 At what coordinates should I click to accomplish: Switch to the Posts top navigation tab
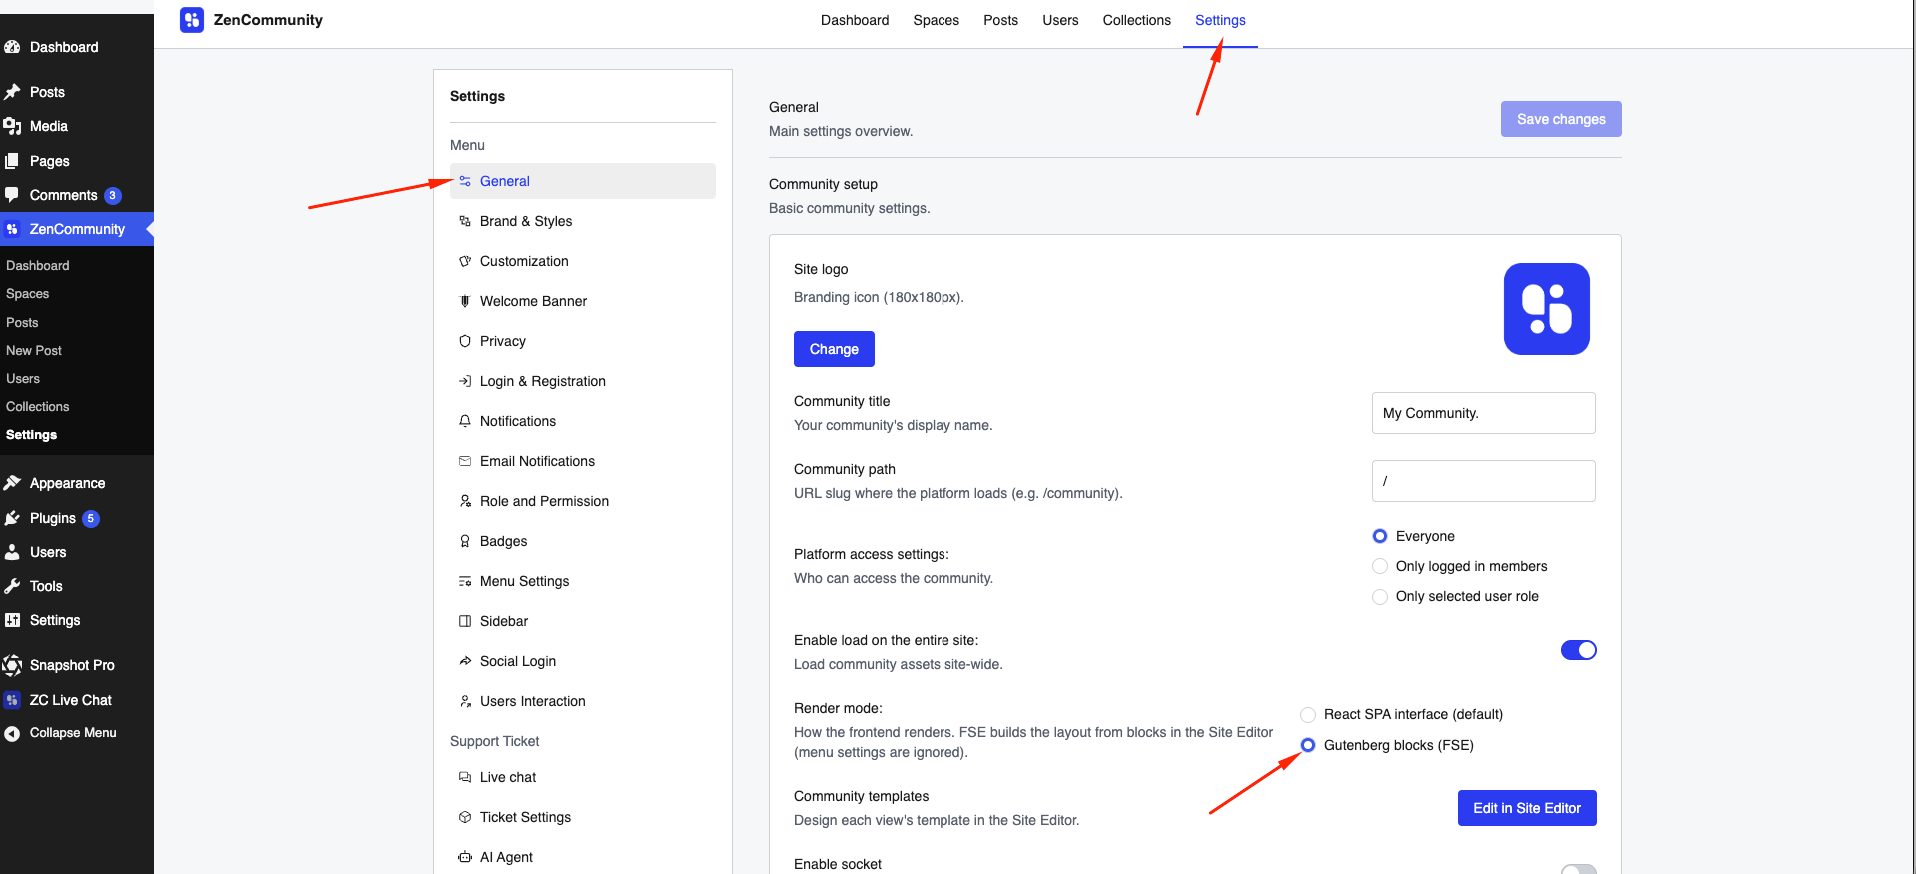[1000, 20]
